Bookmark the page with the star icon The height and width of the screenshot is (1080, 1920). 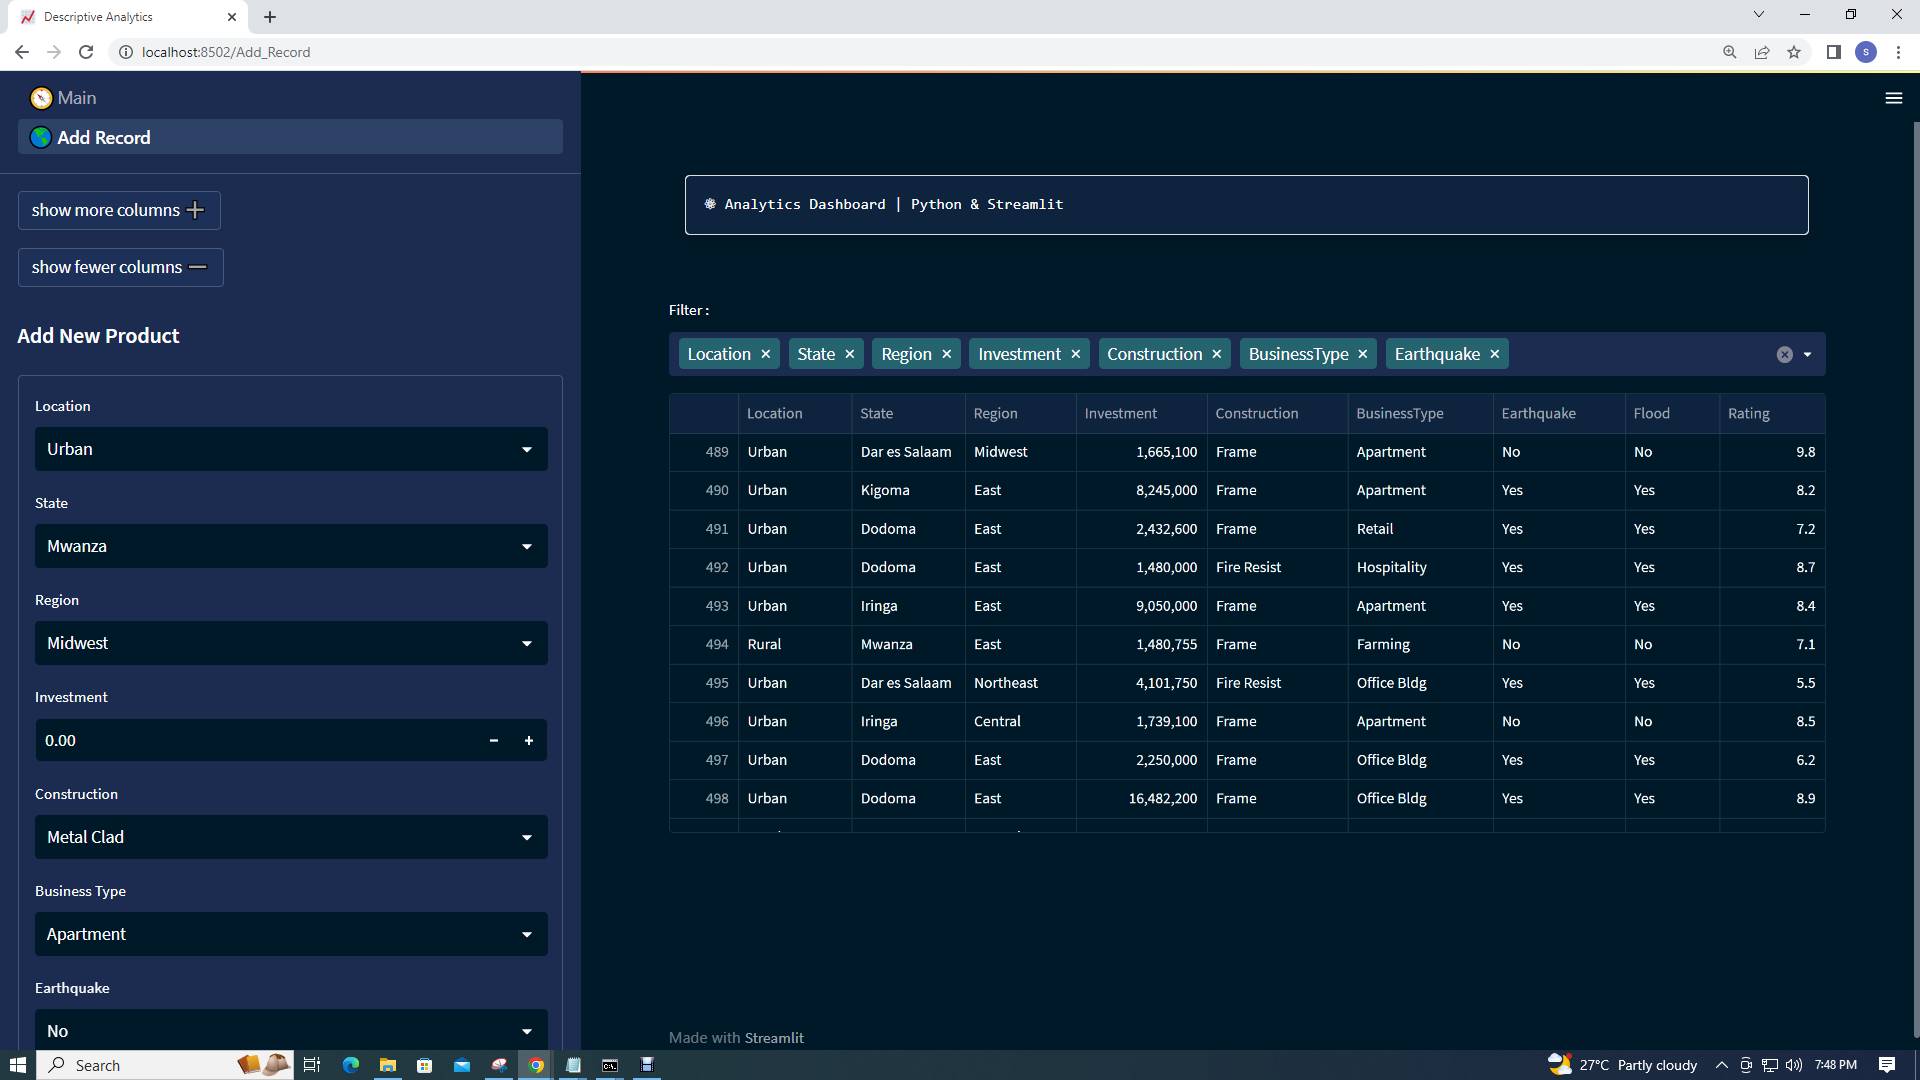tap(1794, 52)
